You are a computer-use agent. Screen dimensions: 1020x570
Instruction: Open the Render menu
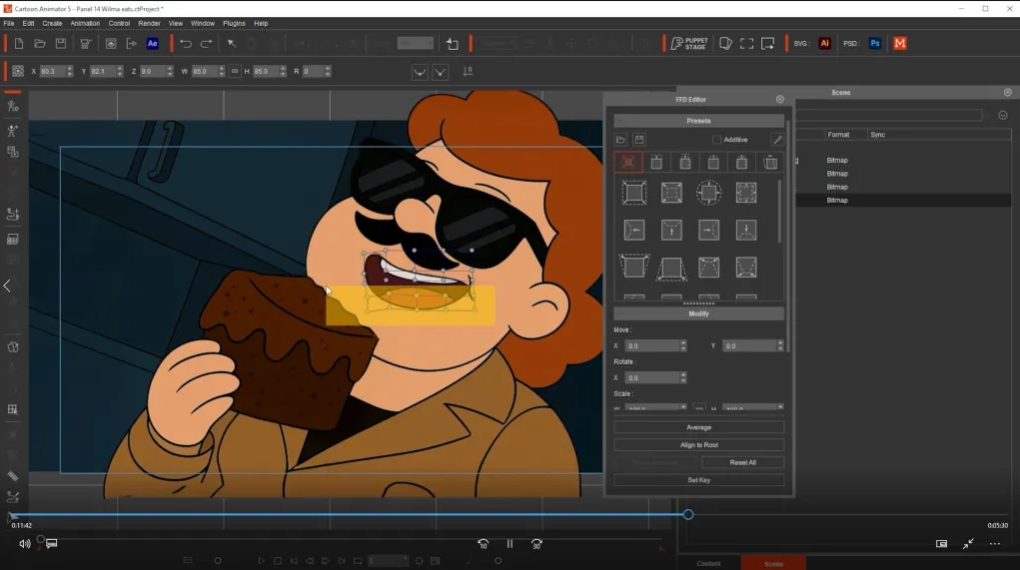point(150,23)
